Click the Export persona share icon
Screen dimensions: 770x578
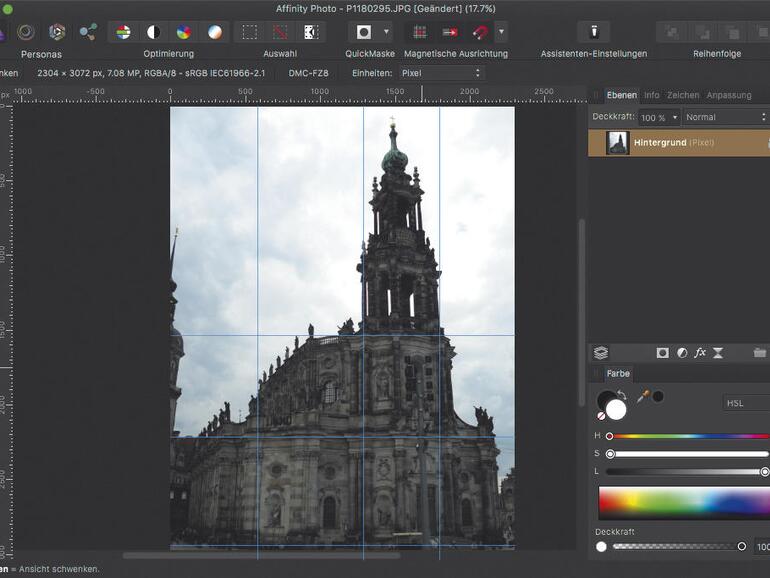pyautogui.click(x=88, y=32)
